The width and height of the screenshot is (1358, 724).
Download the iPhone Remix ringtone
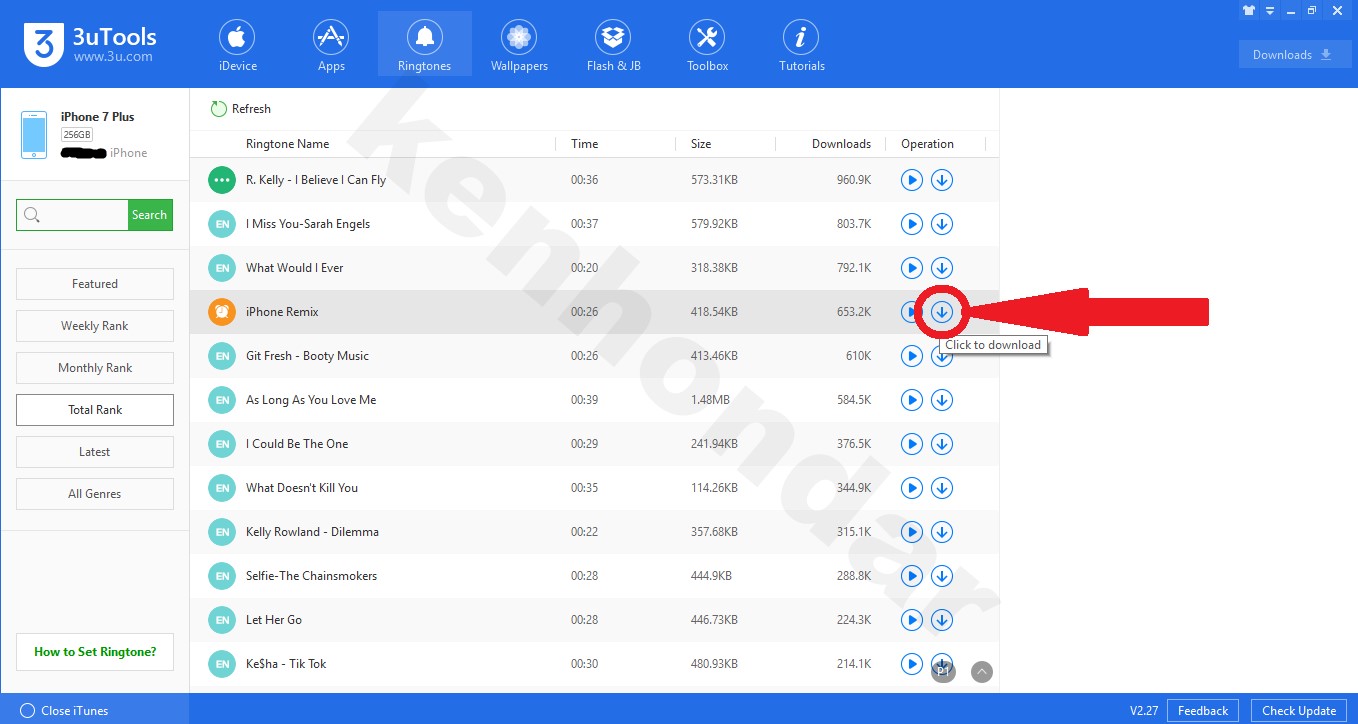(942, 312)
